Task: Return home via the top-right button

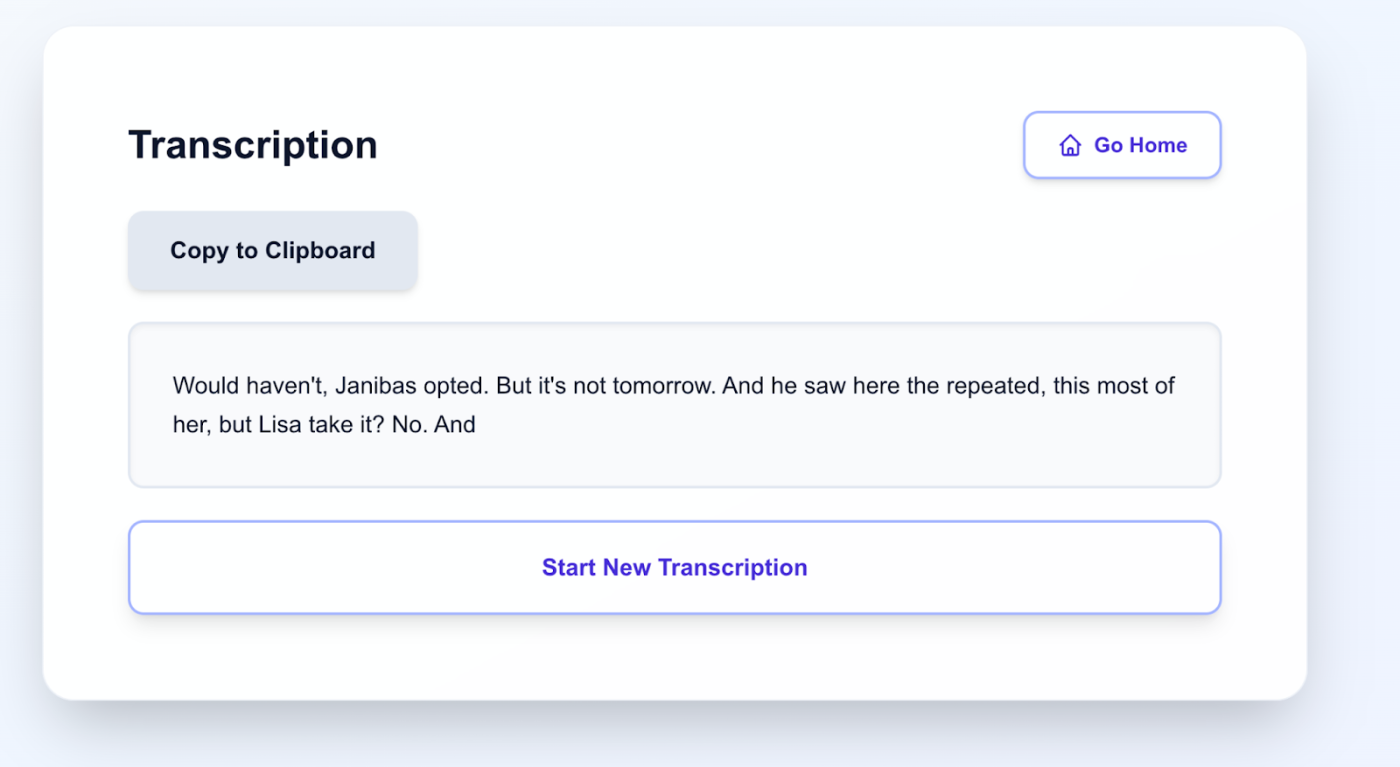Action: click(1121, 145)
